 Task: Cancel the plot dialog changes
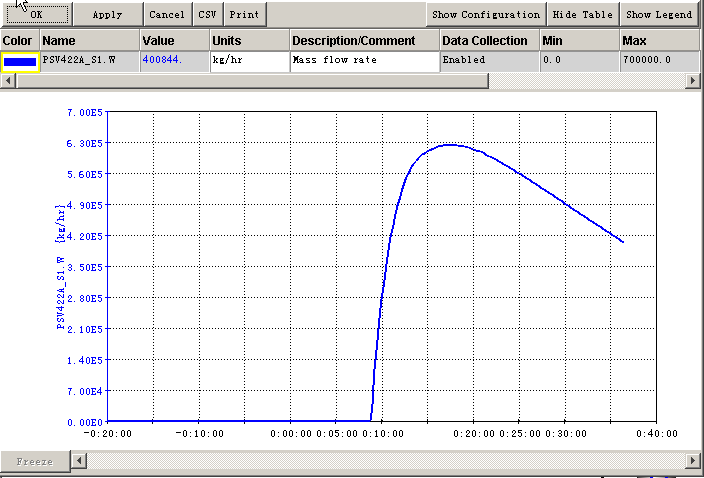click(167, 15)
